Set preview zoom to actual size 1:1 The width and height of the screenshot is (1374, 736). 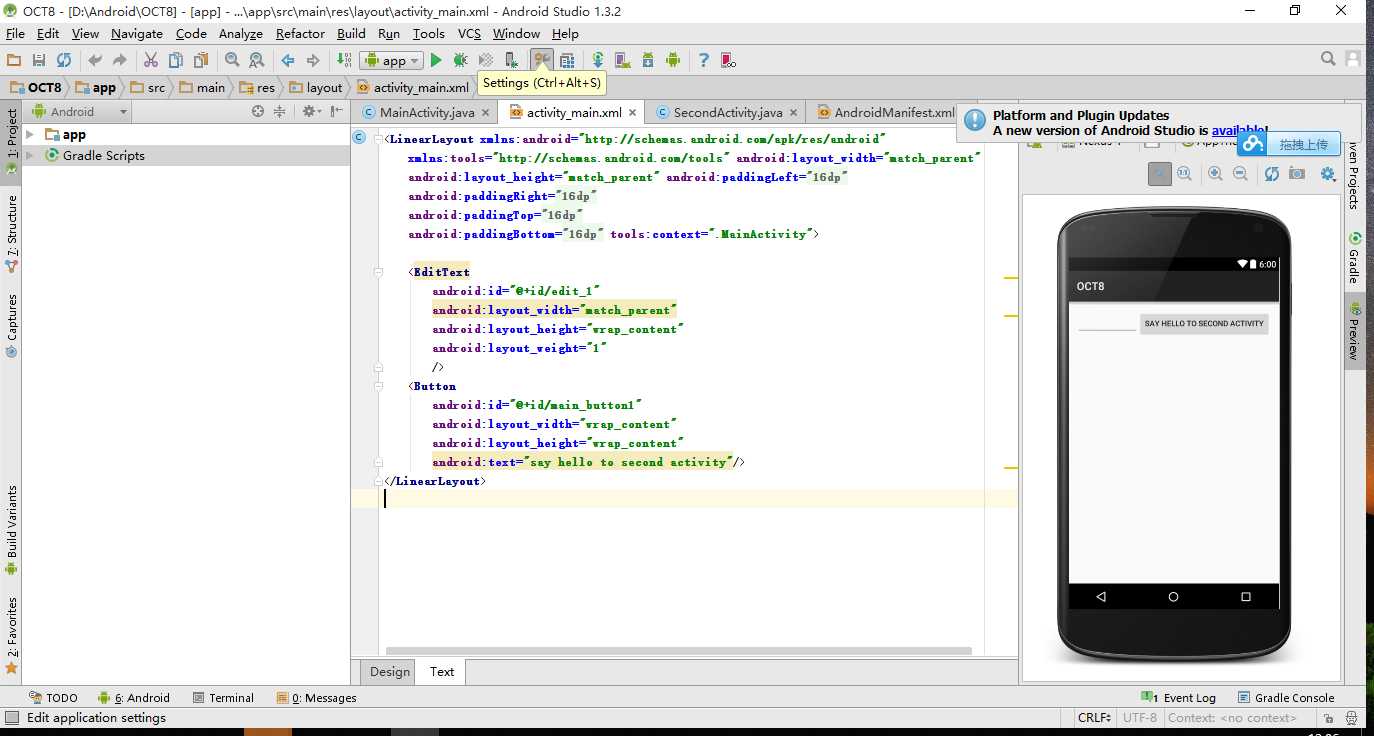point(1185,174)
